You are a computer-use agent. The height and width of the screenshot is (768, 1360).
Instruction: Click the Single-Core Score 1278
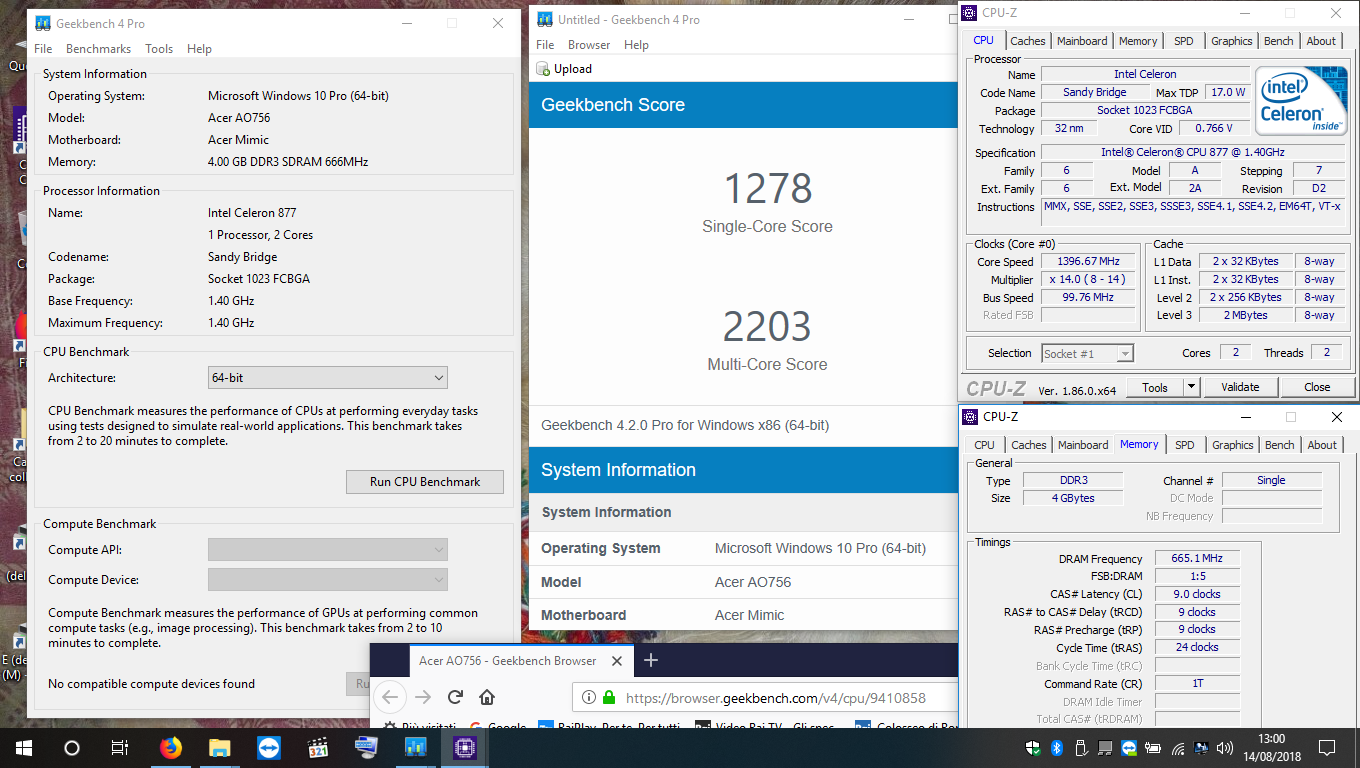(x=767, y=188)
